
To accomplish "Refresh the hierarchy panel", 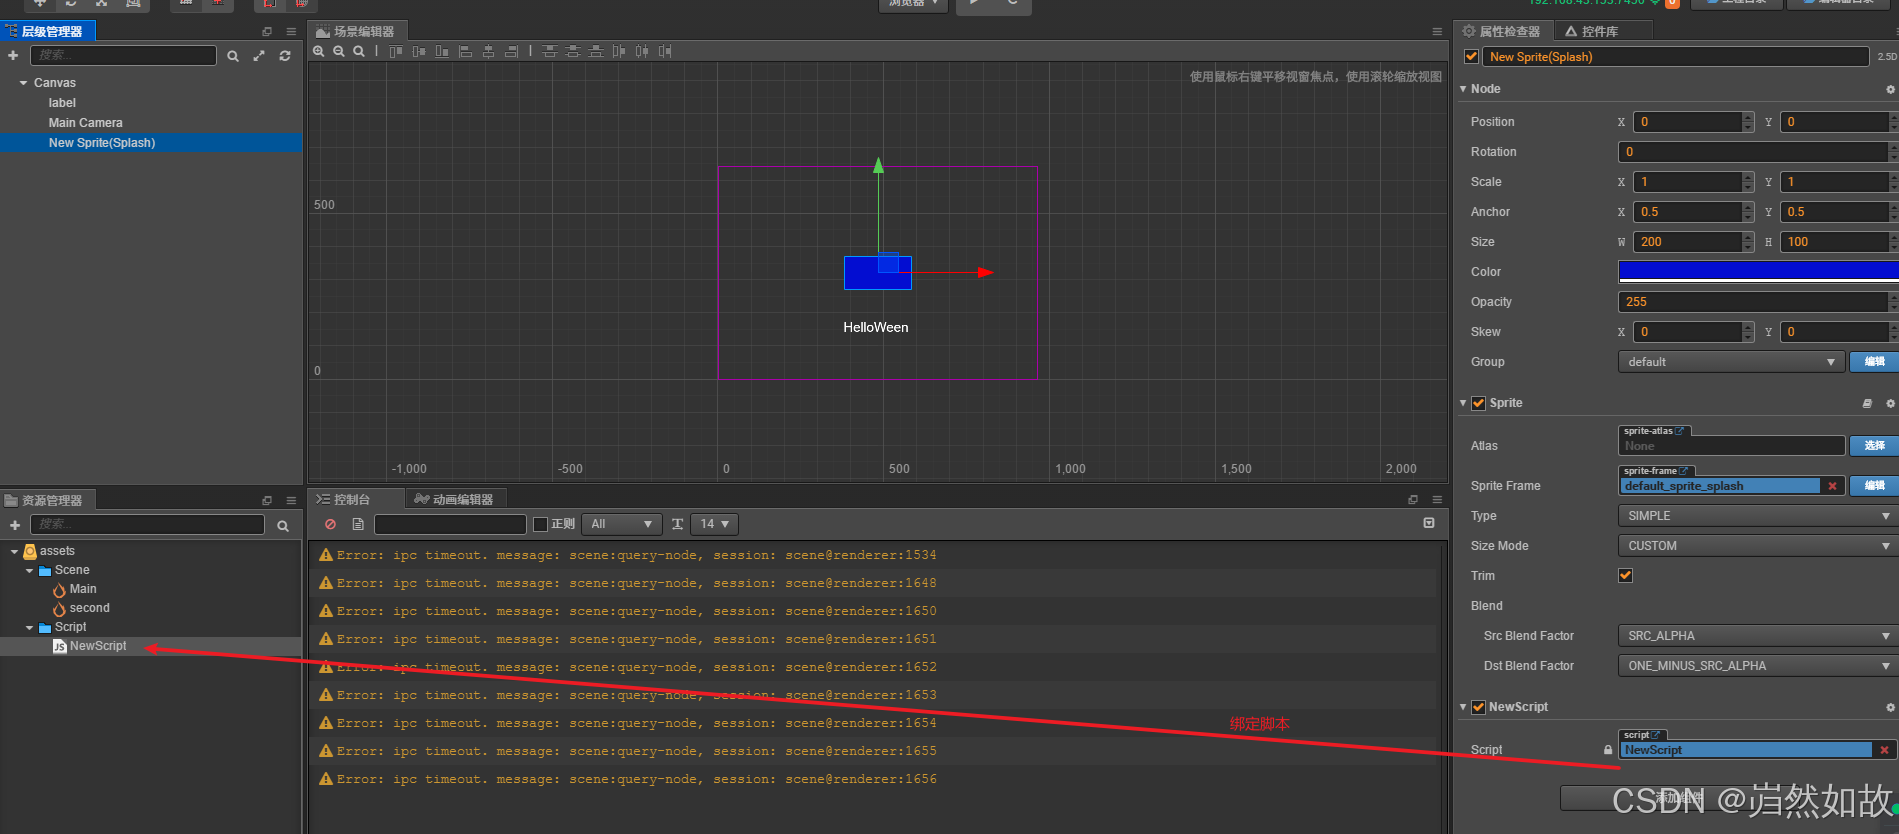I will 285,56.
